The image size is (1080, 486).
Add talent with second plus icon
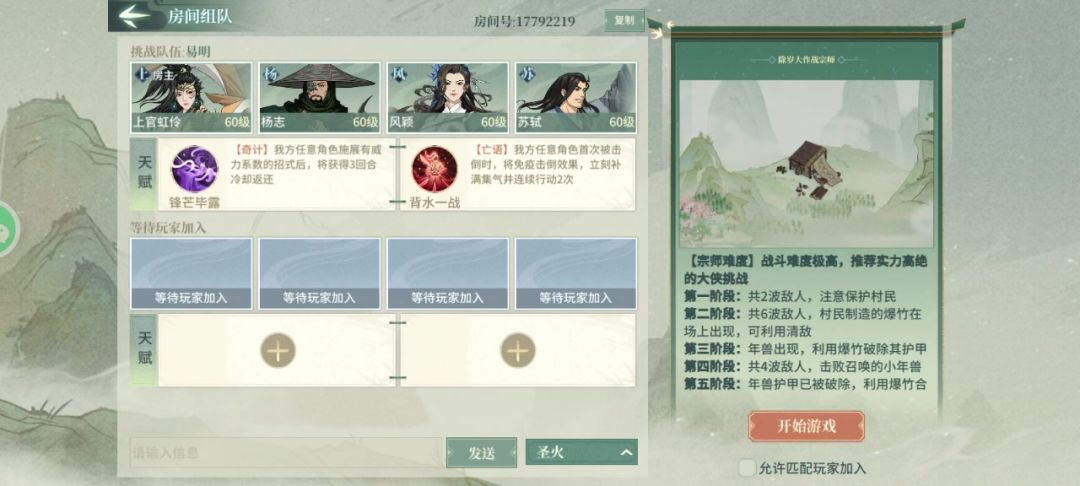click(518, 350)
